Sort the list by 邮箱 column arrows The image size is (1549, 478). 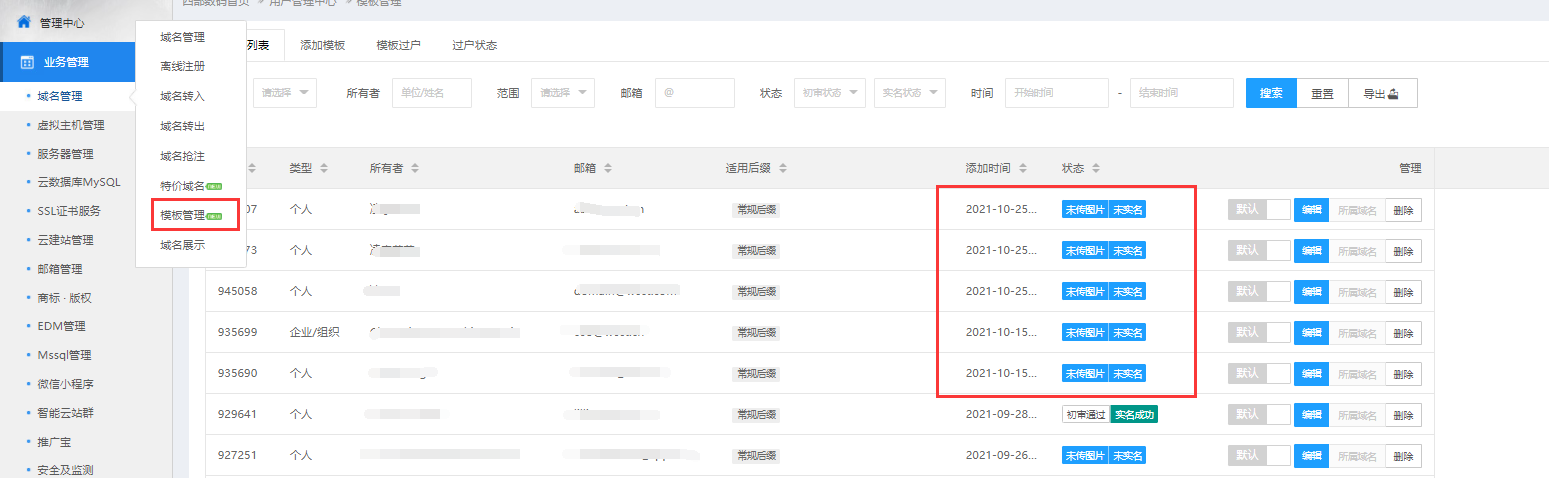608,168
